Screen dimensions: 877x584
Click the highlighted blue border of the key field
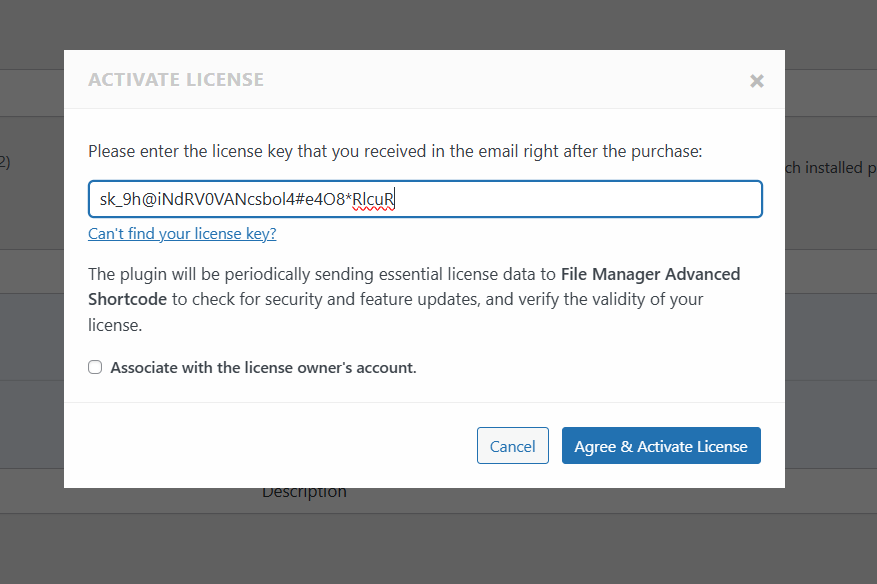point(425,181)
